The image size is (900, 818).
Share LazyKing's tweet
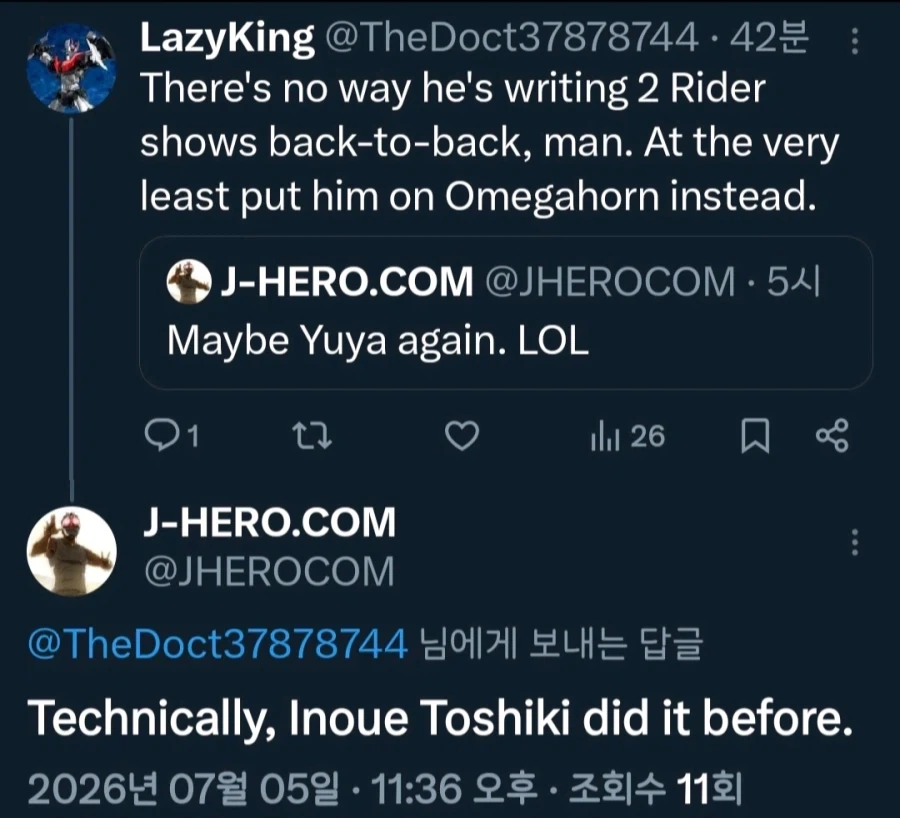tap(832, 436)
